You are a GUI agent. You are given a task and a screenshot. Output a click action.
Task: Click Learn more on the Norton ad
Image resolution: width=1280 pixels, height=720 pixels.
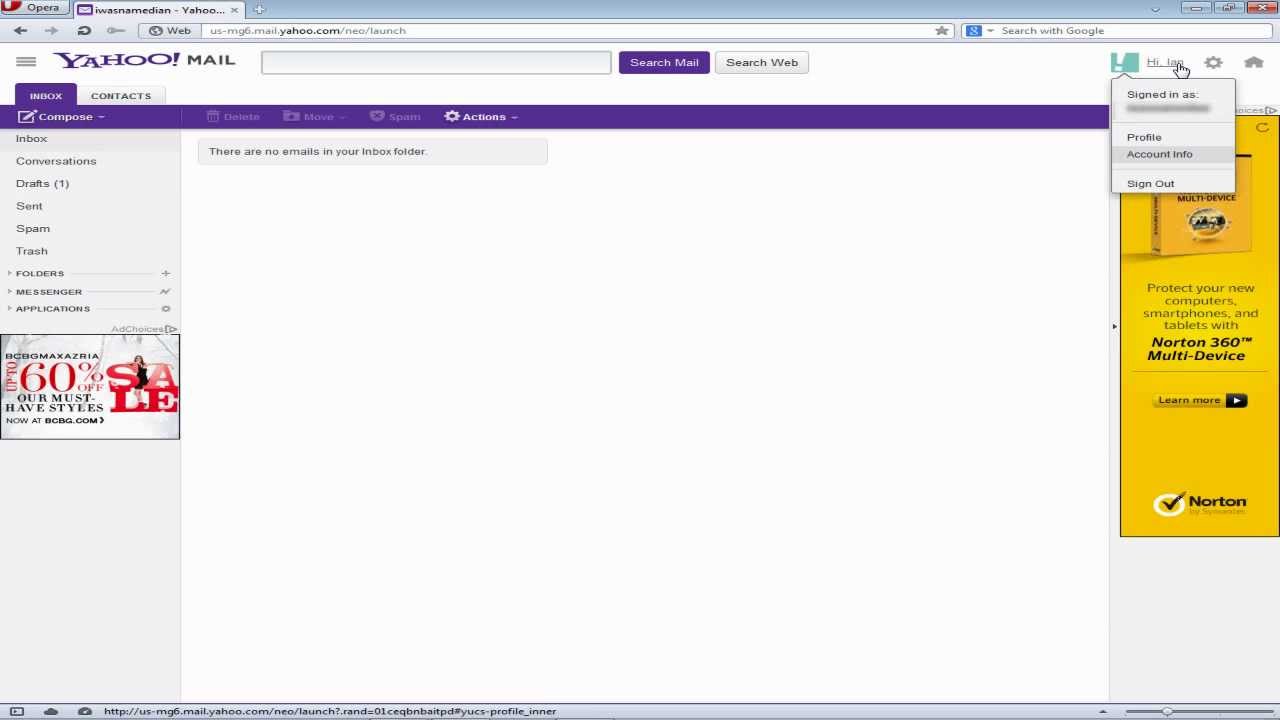pyautogui.click(x=1200, y=400)
